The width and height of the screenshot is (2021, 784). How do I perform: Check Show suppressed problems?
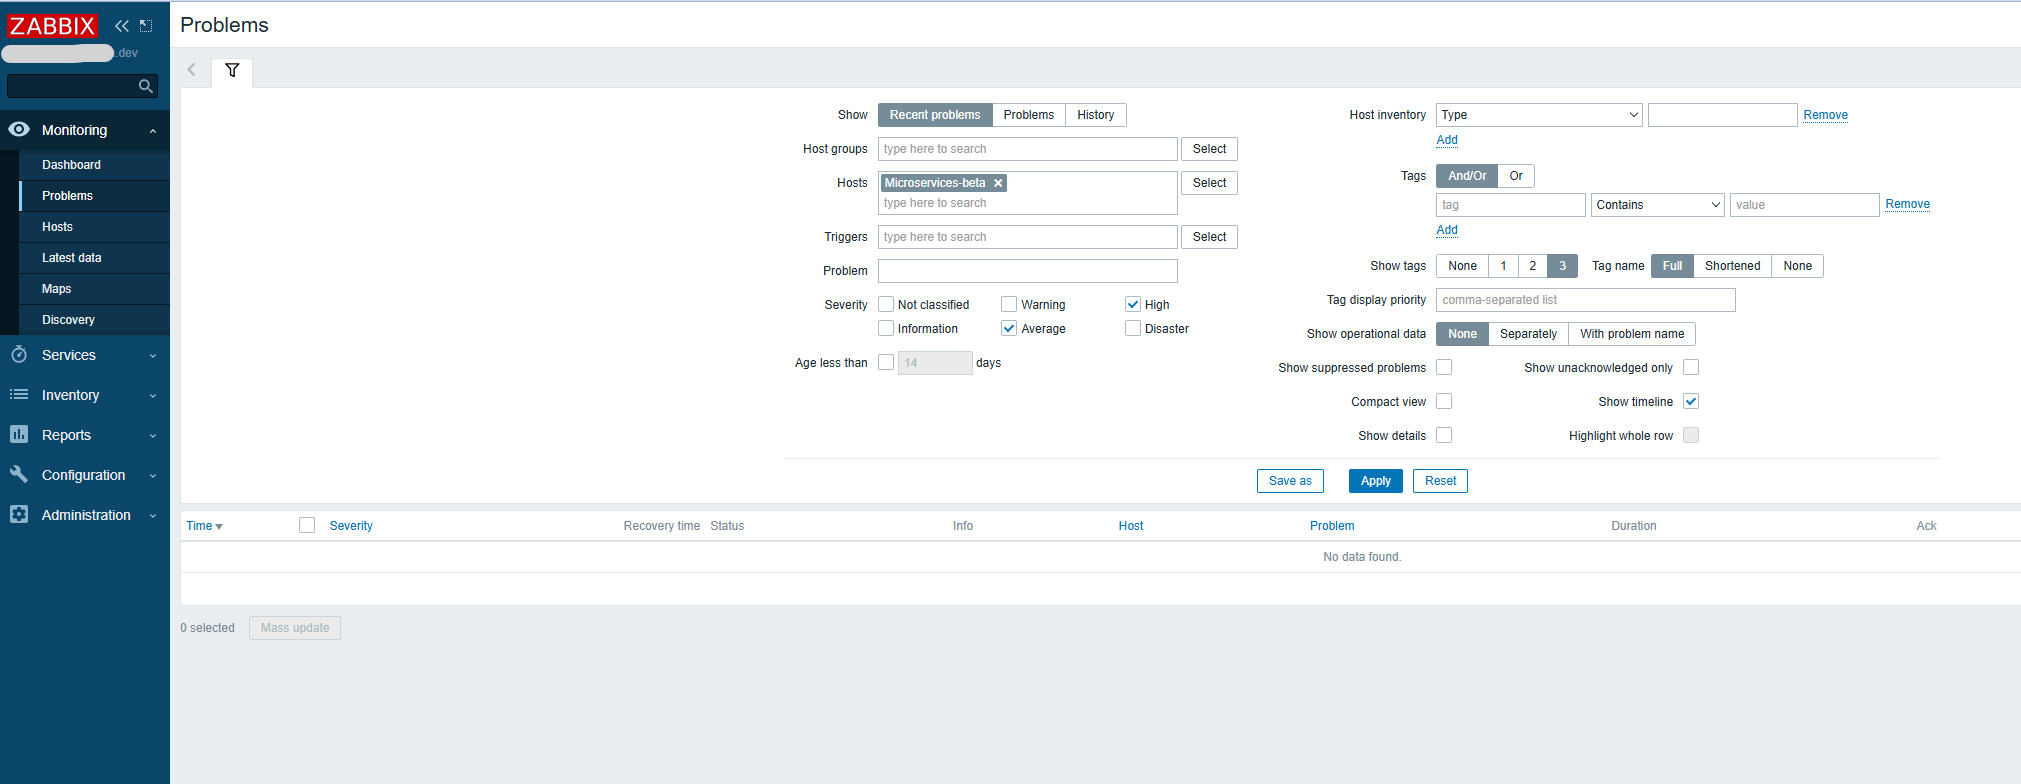coord(1444,367)
